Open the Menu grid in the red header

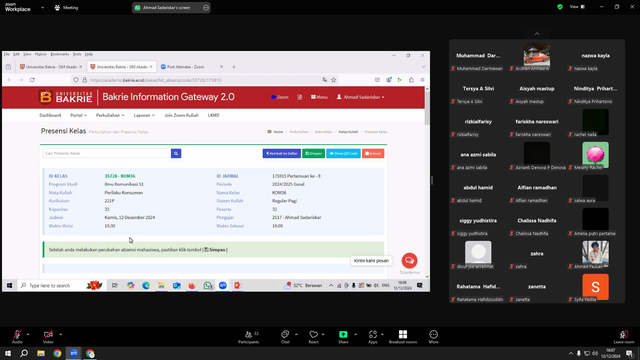point(319,97)
